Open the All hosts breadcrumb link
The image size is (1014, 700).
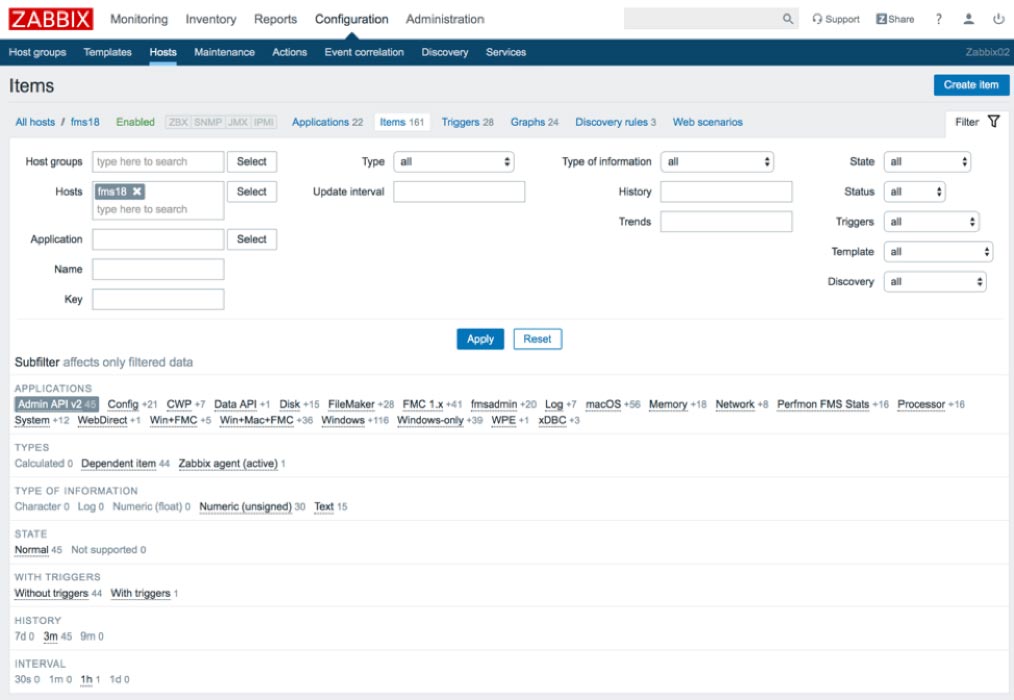(x=35, y=122)
